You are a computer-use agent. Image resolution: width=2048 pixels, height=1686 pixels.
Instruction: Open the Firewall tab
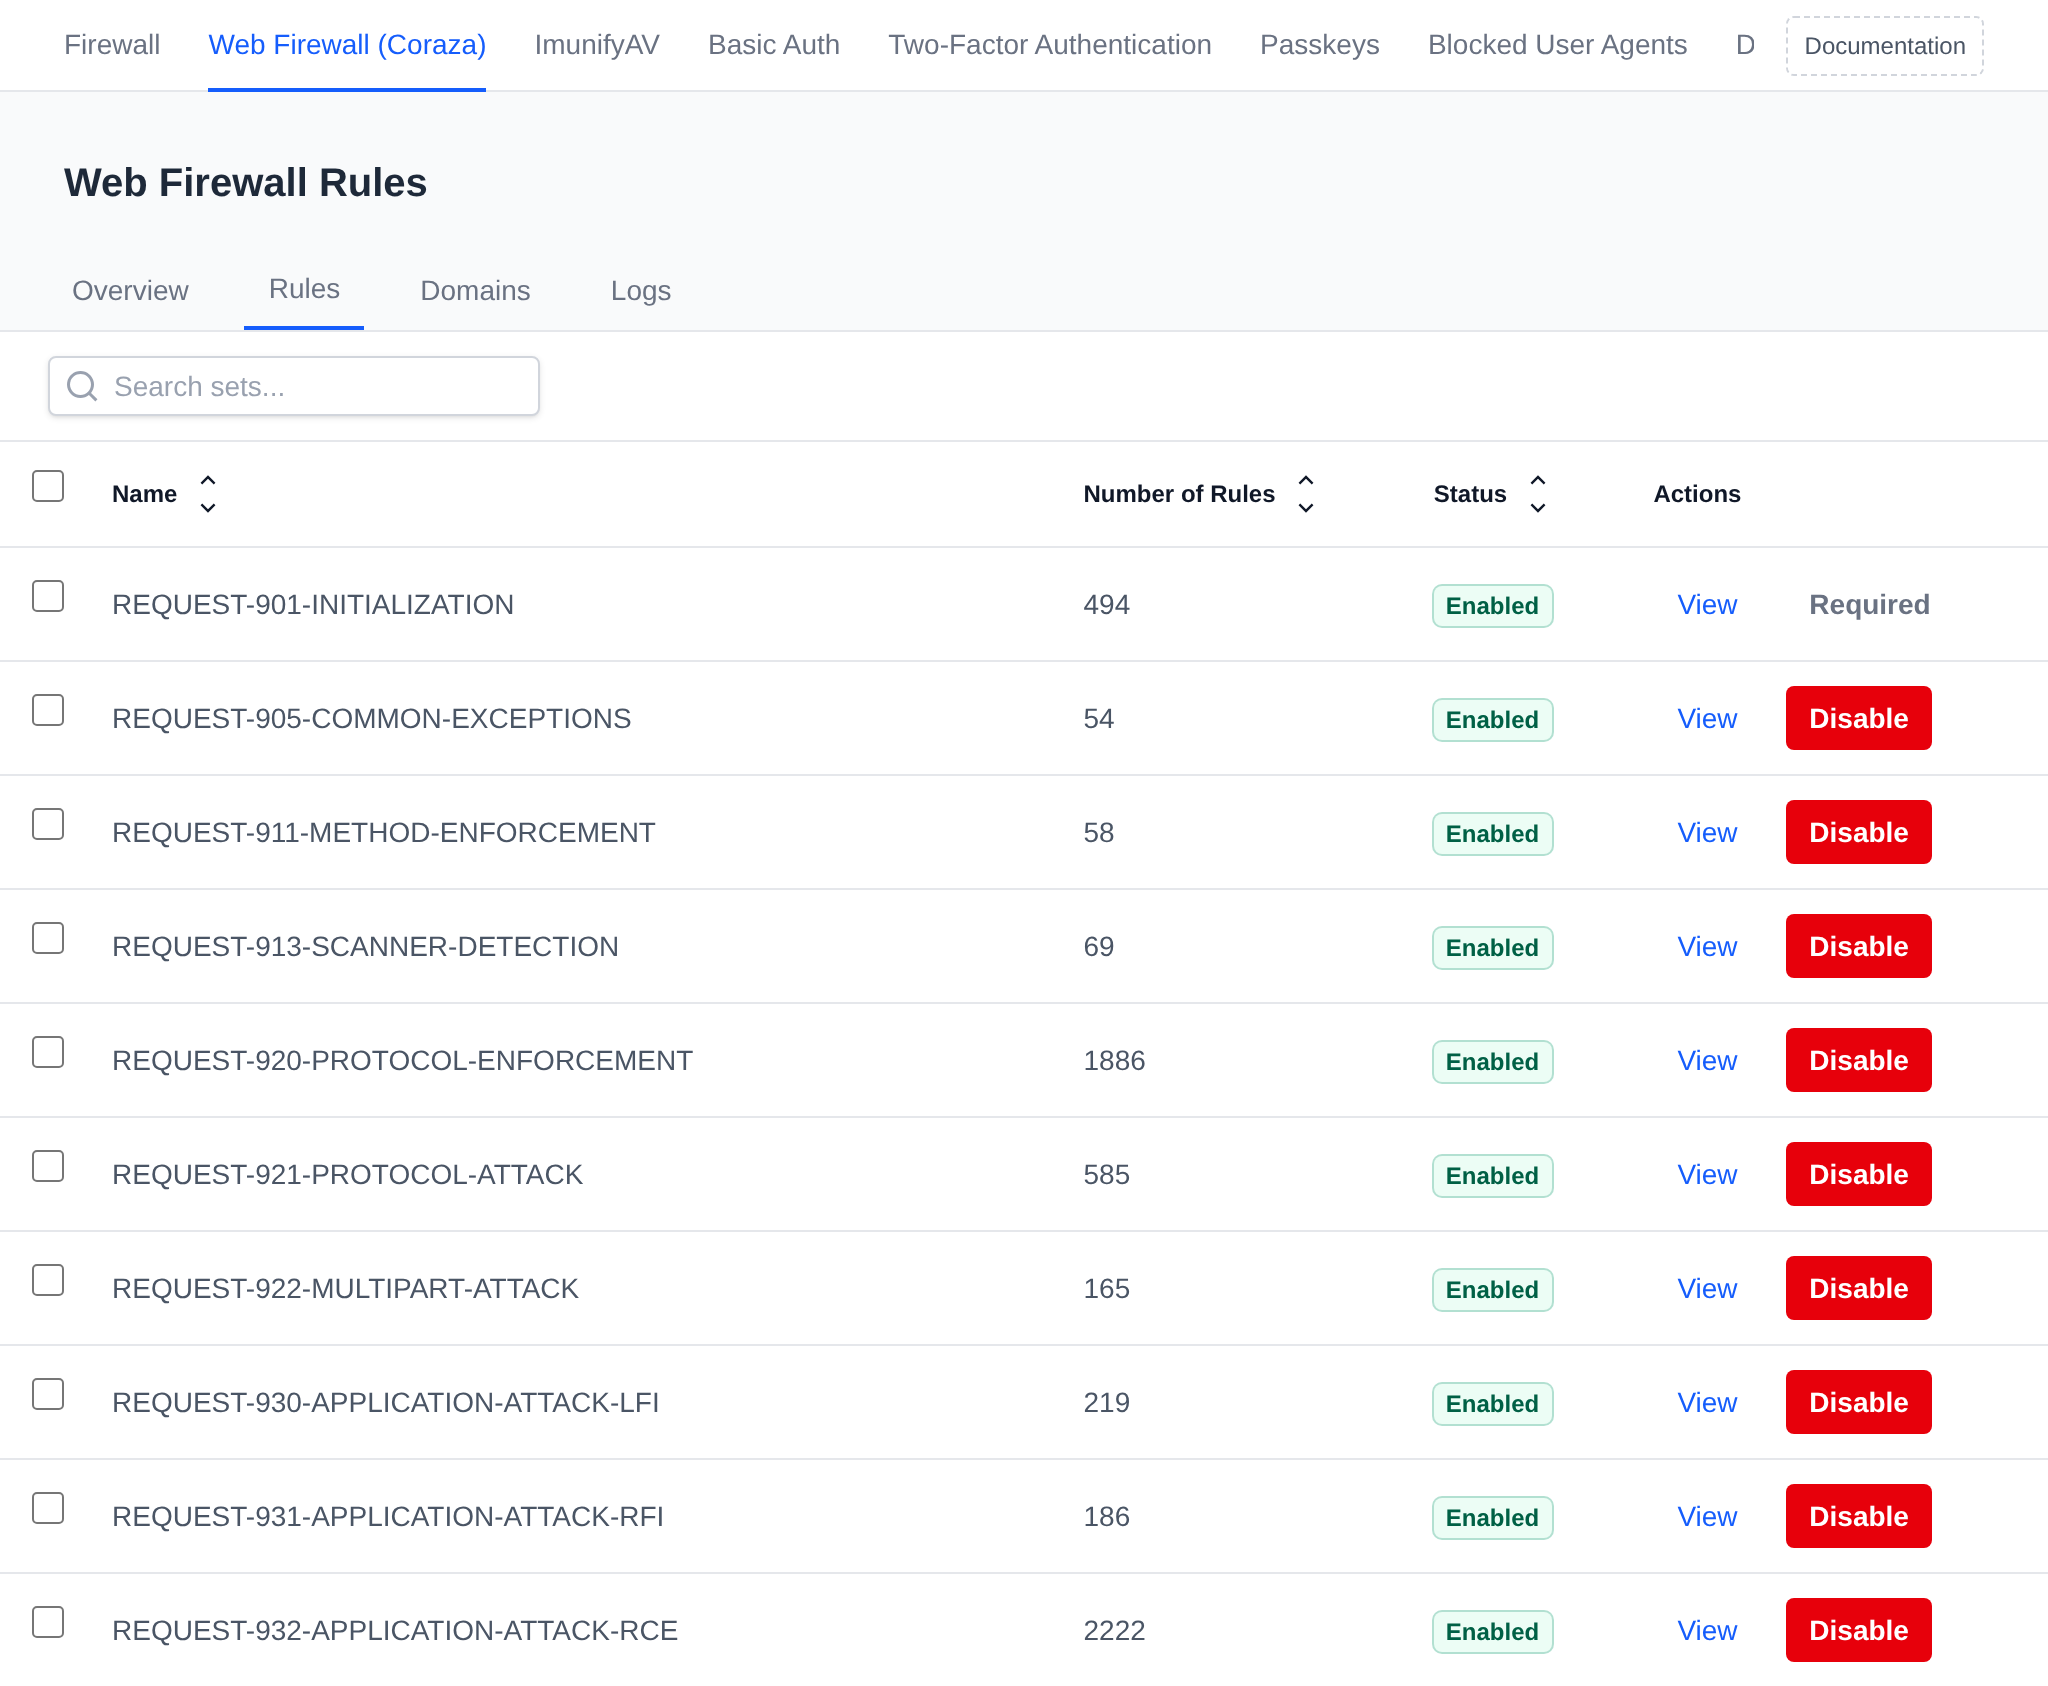112,45
